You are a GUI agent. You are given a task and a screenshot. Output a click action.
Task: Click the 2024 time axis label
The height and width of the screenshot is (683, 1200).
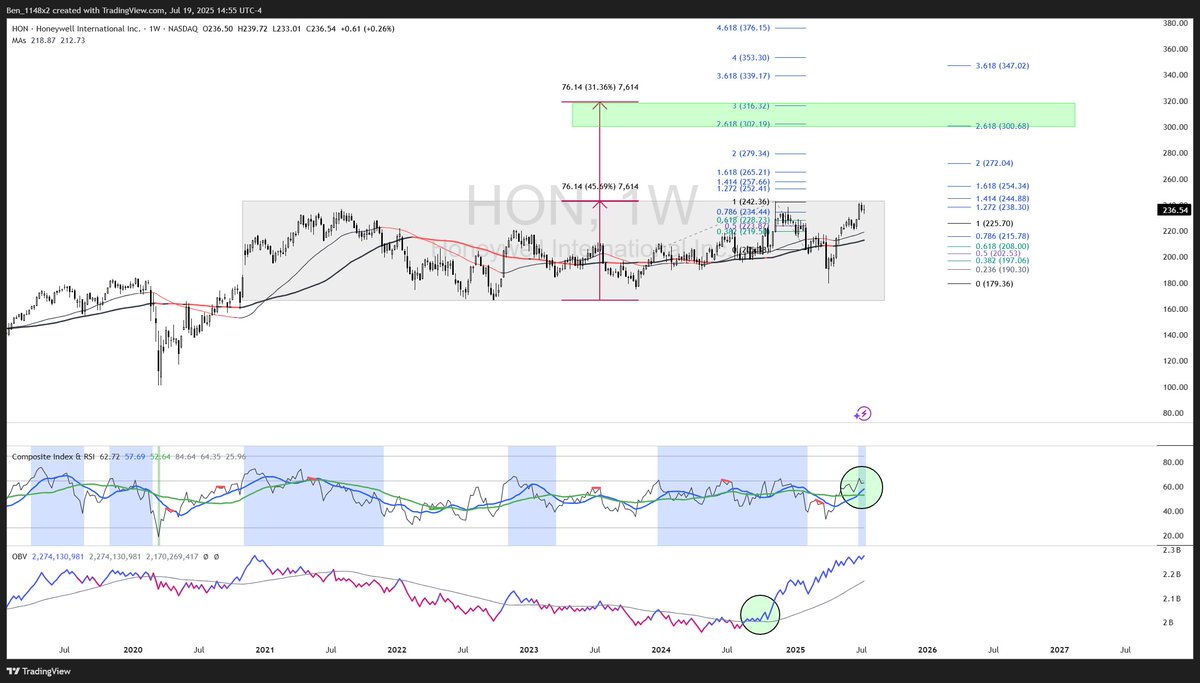(x=661, y=649)
